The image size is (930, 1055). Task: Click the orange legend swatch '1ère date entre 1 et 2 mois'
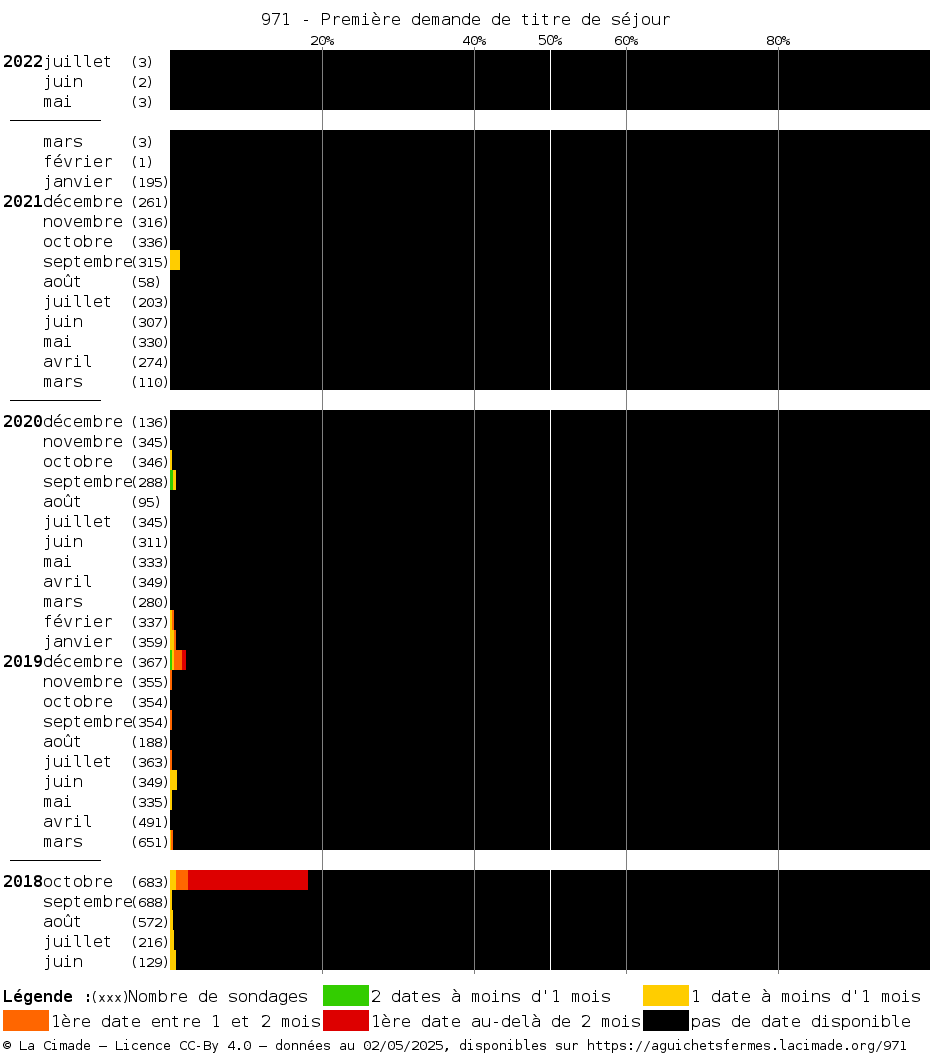[x=26, y=1021]
